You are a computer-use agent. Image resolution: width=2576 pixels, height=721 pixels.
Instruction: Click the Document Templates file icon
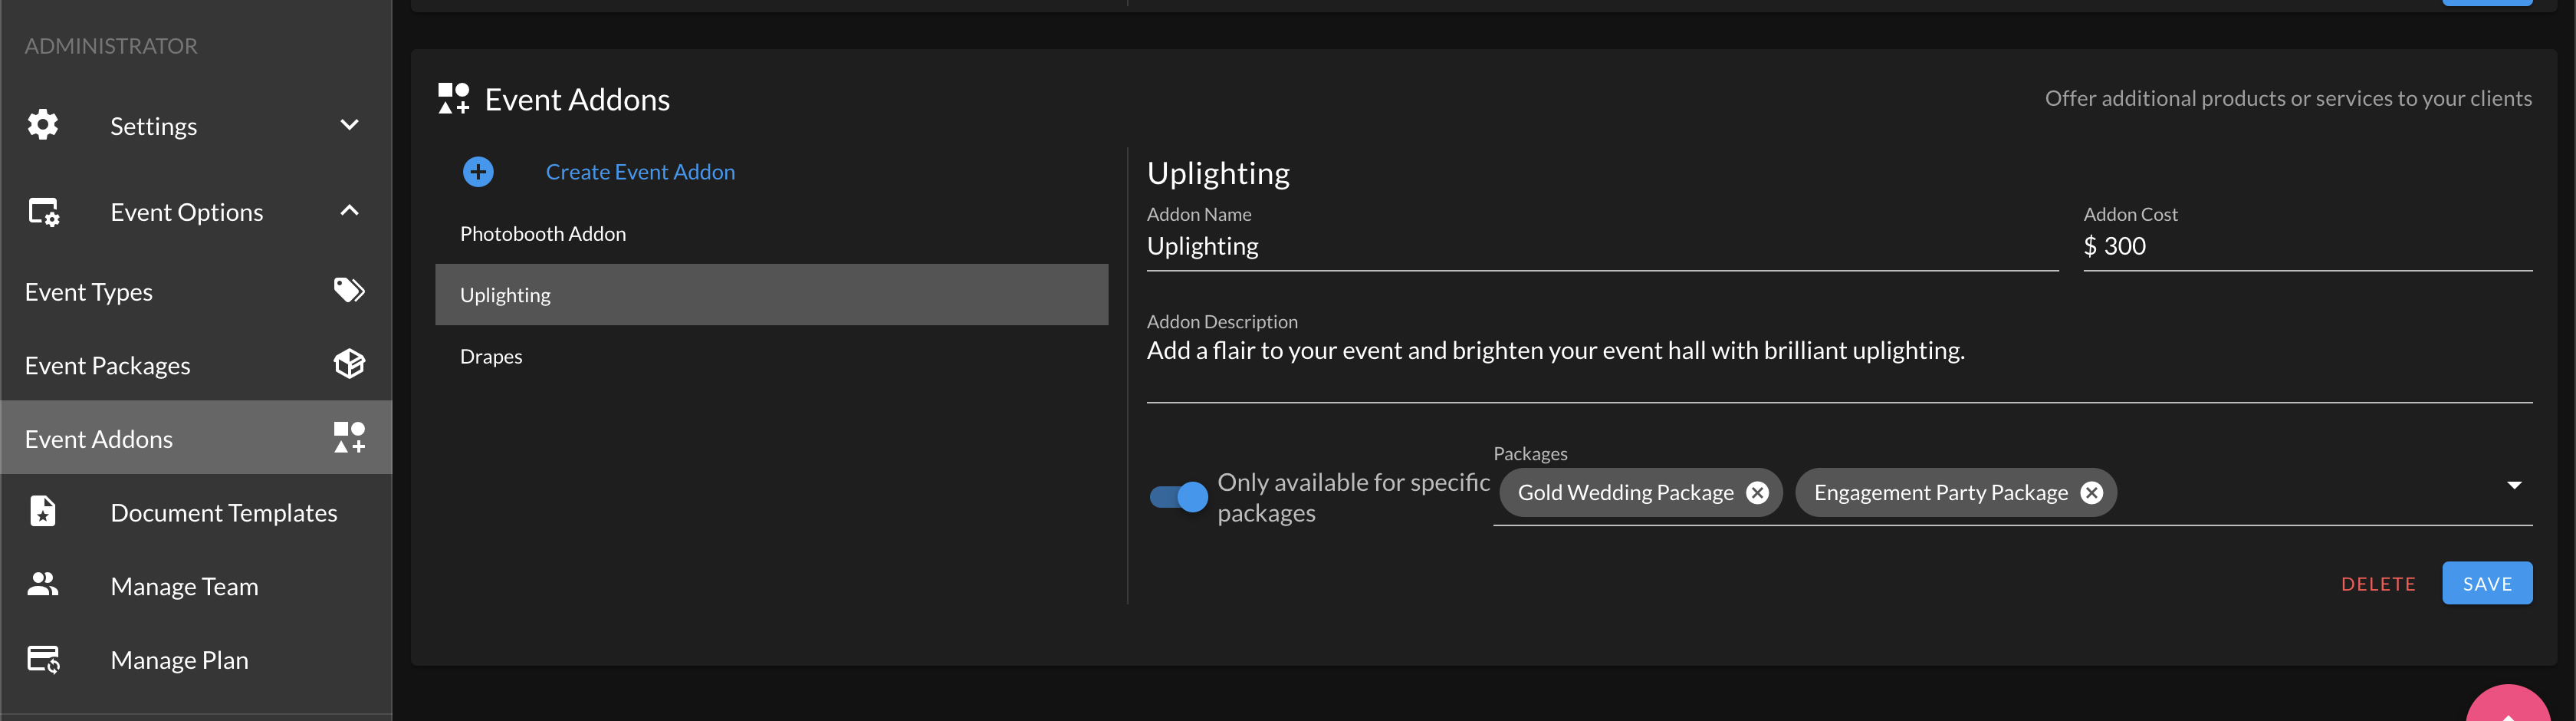tap(43, 512)
